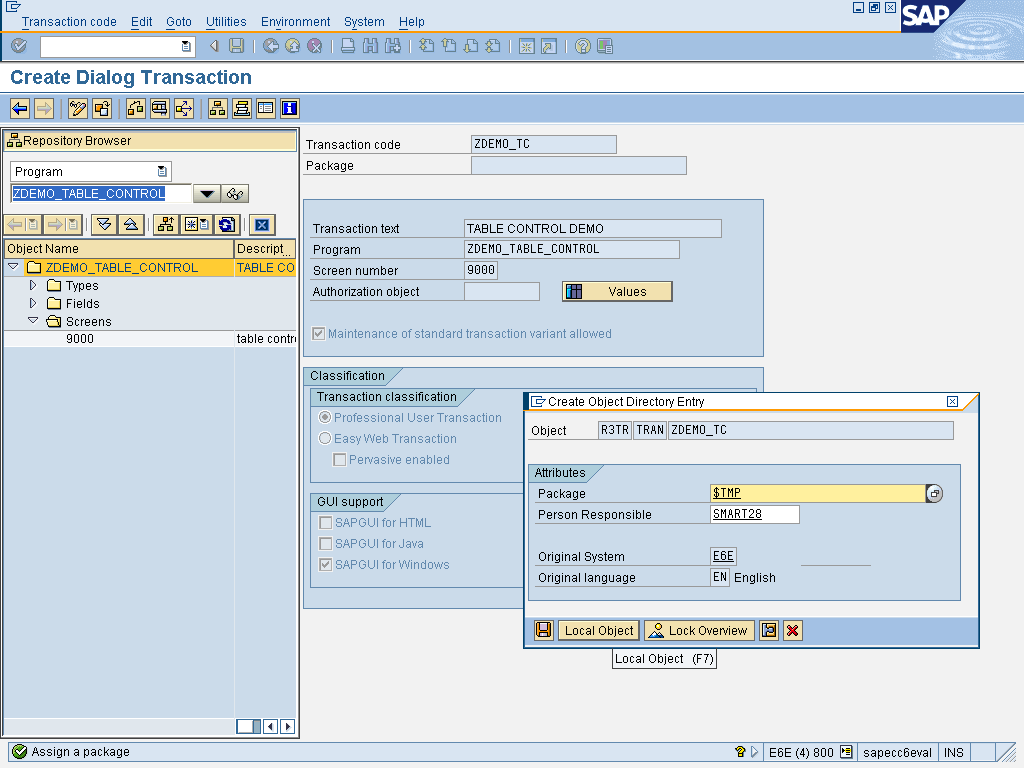
Task: Select the package search help icon beside $TMP
Action: coord(934,493)
